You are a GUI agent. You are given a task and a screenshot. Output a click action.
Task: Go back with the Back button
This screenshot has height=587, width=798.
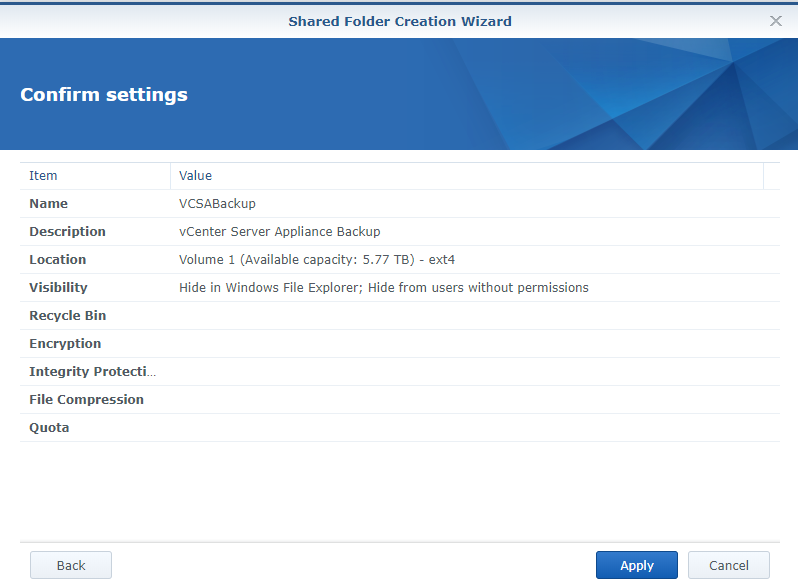coord(71,565)
